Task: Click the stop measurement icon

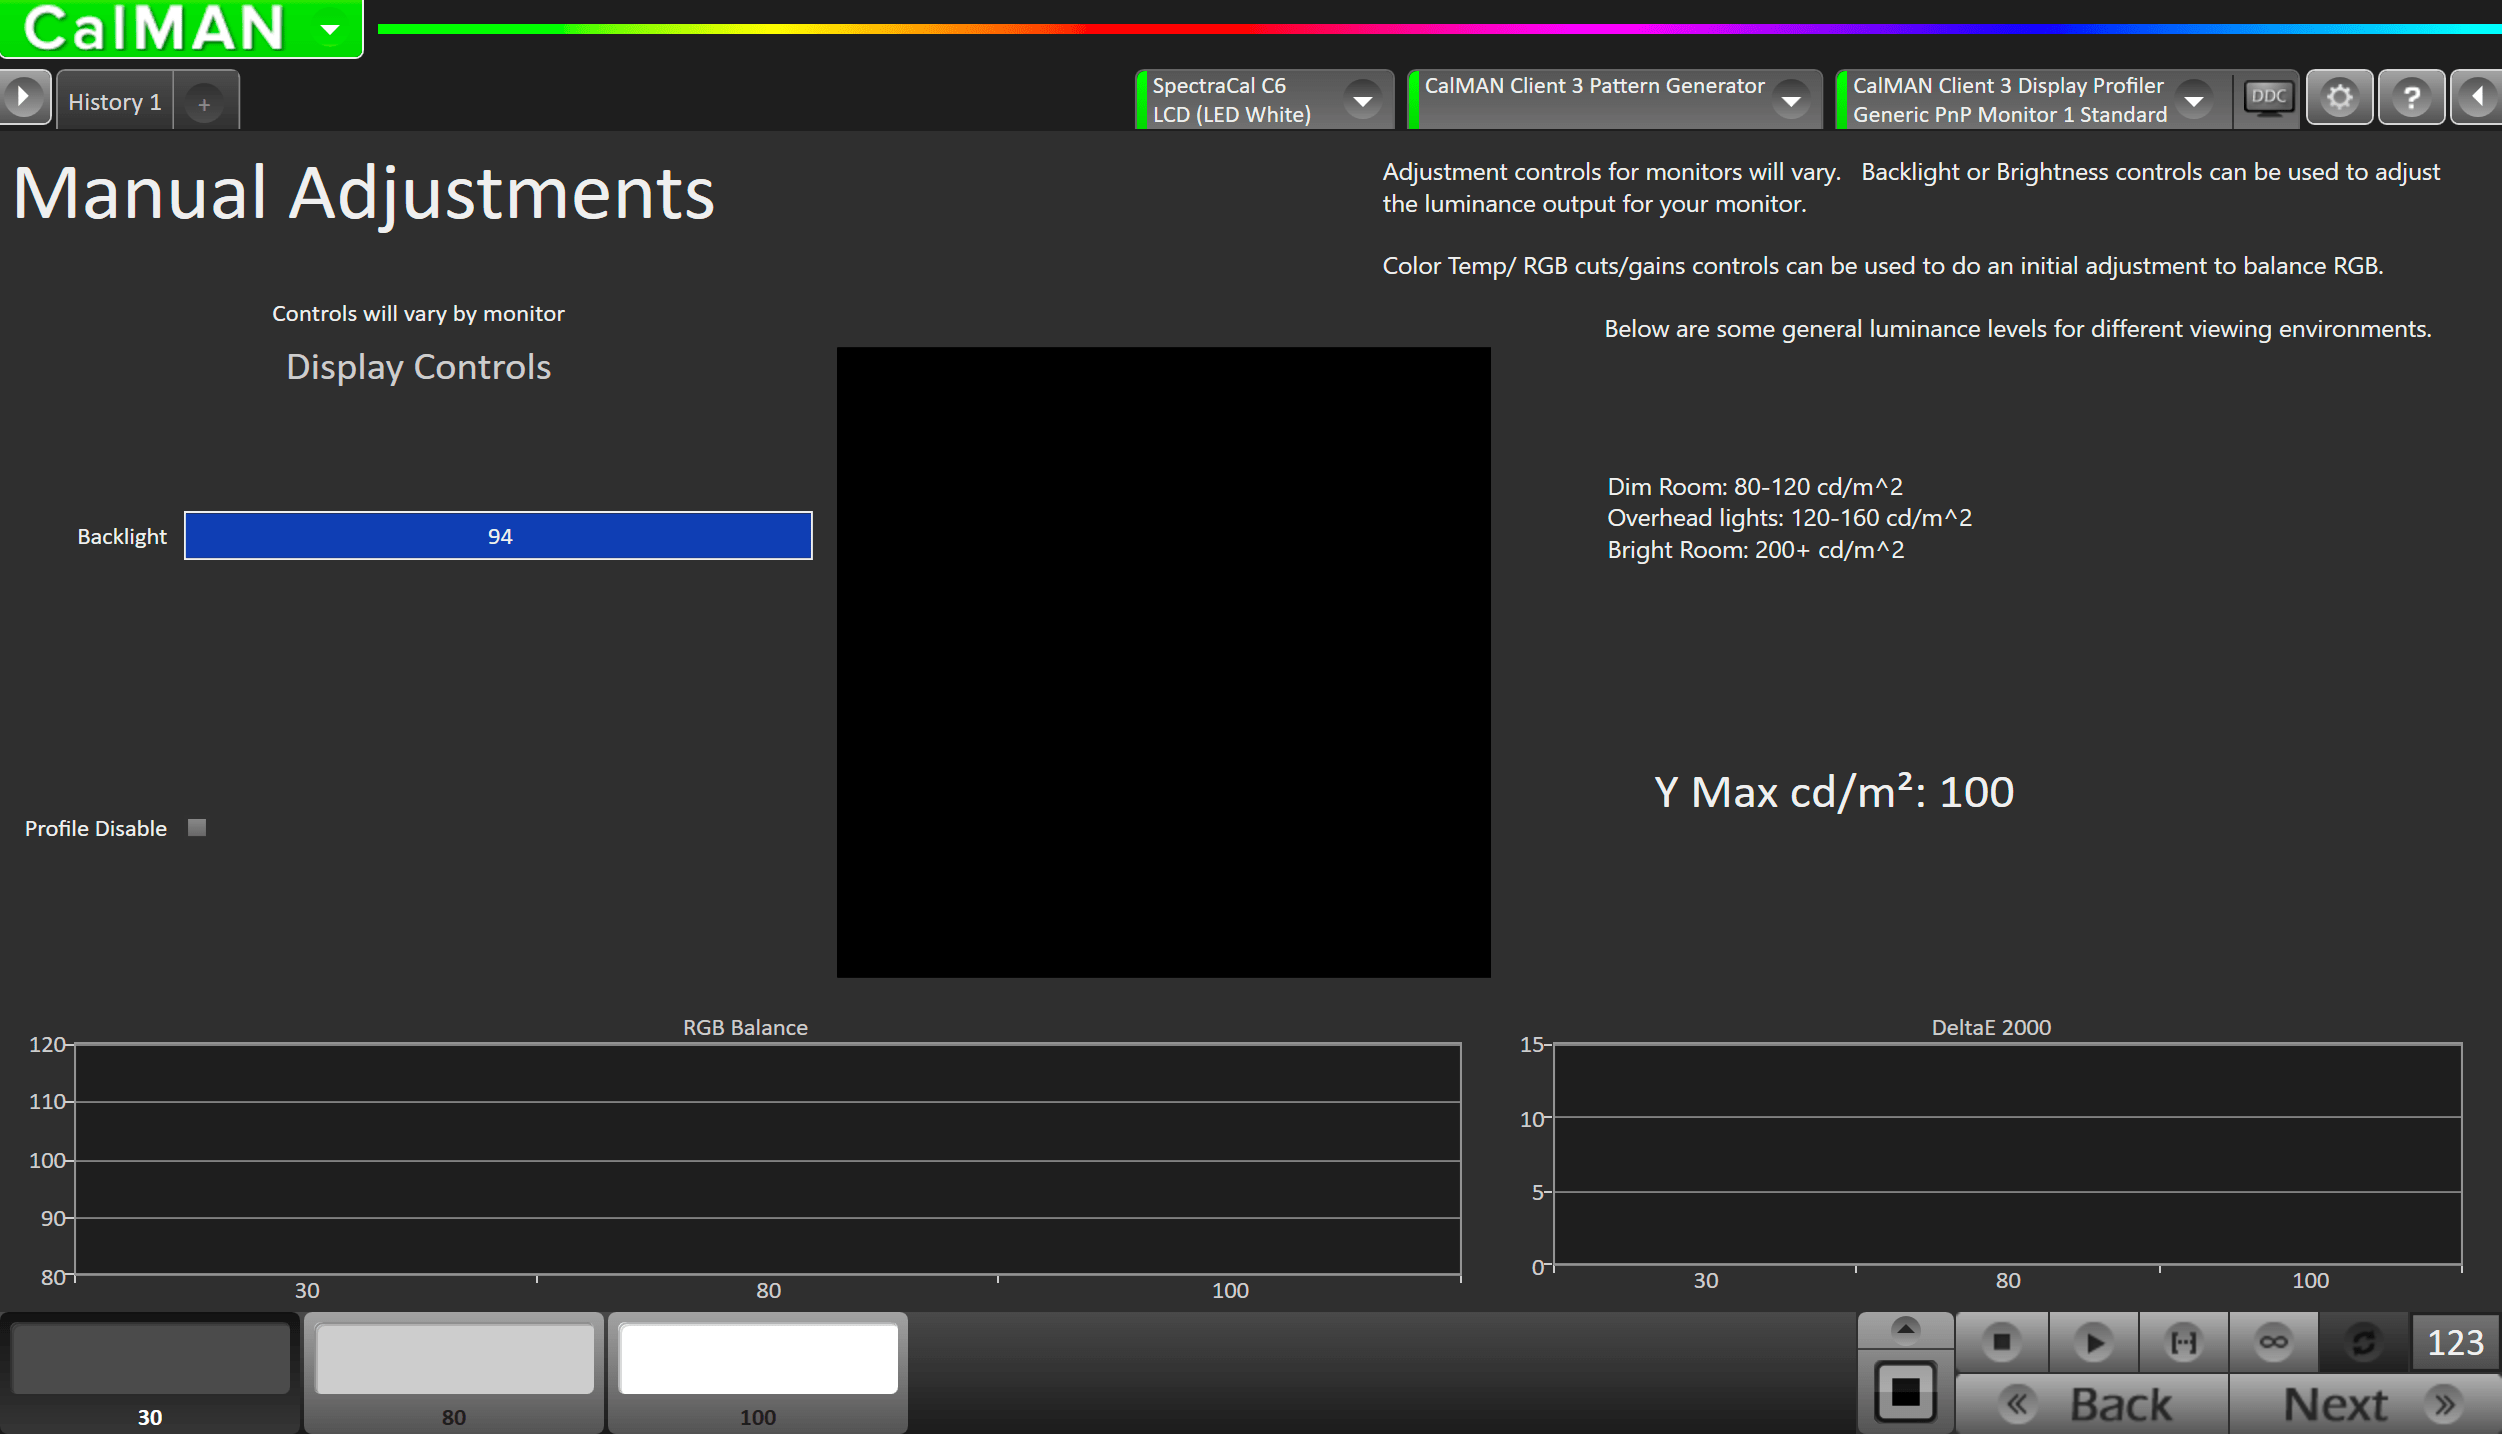Action: click(2001, 1342)
